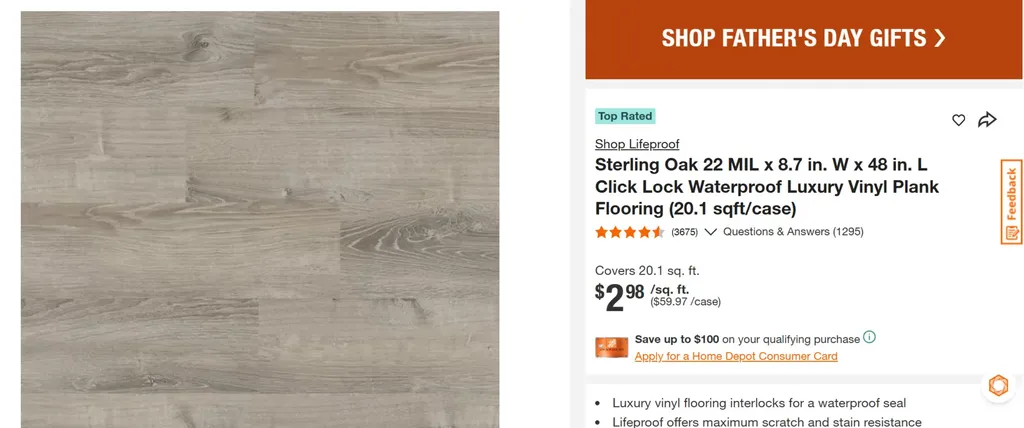This screenshot has width=1024, height=428.
Task: Open the vertical Feedback side tab
Action: tap(1012, 202)
